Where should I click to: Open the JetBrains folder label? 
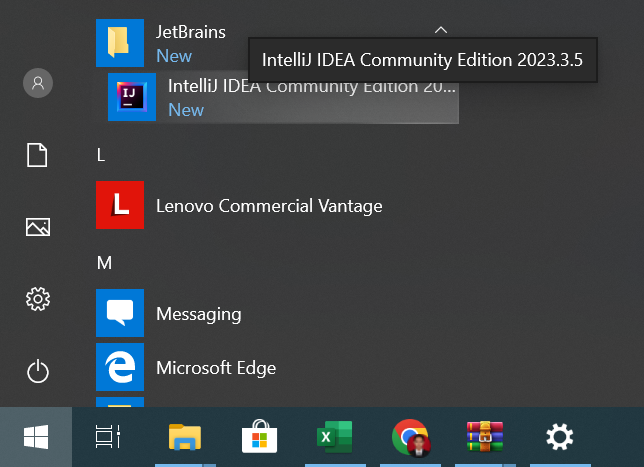pos(191,32)
